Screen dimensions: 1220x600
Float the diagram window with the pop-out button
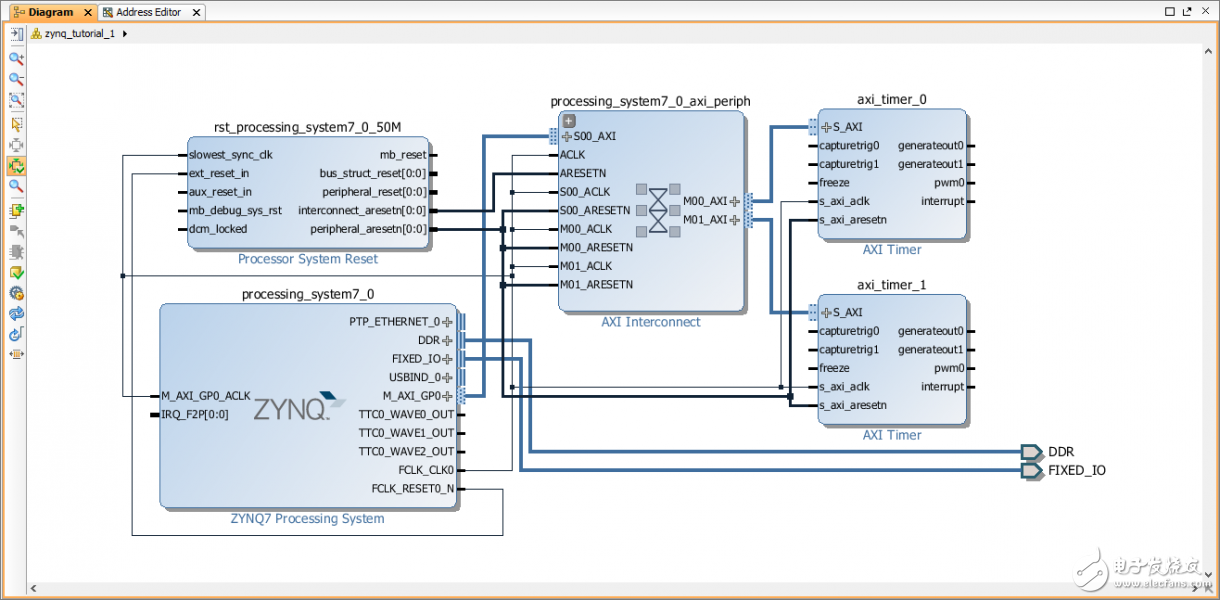1189,12
